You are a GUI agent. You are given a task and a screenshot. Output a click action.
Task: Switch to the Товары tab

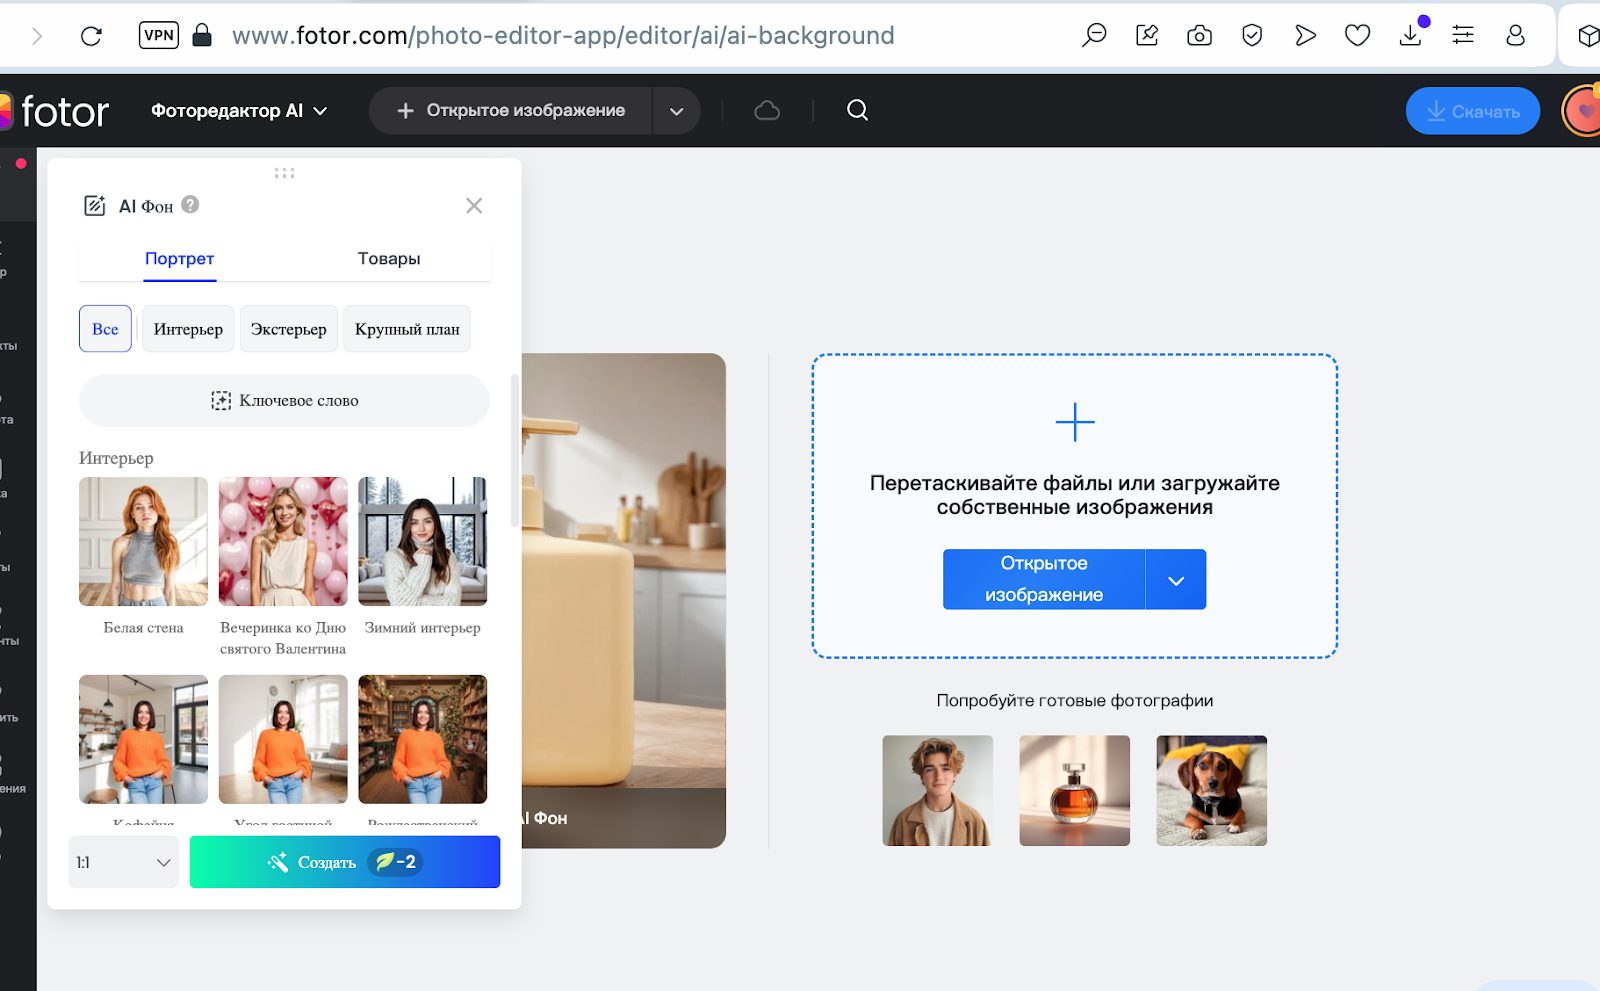[x=389, y=258]
